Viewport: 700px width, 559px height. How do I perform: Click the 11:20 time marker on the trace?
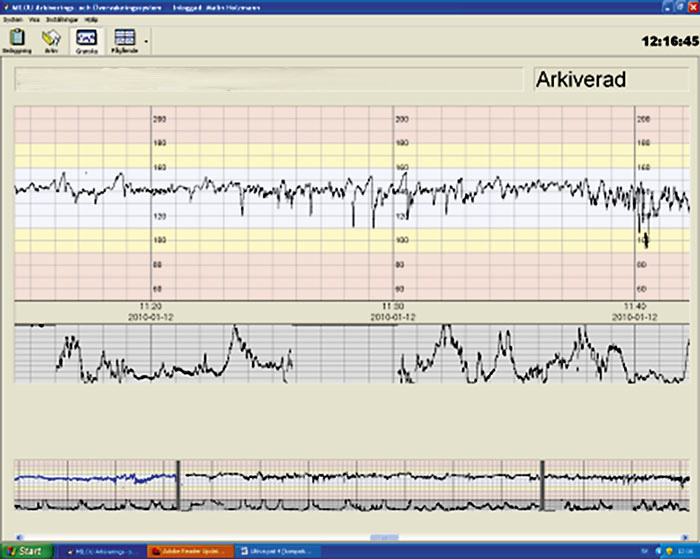(x=150, y=307)
